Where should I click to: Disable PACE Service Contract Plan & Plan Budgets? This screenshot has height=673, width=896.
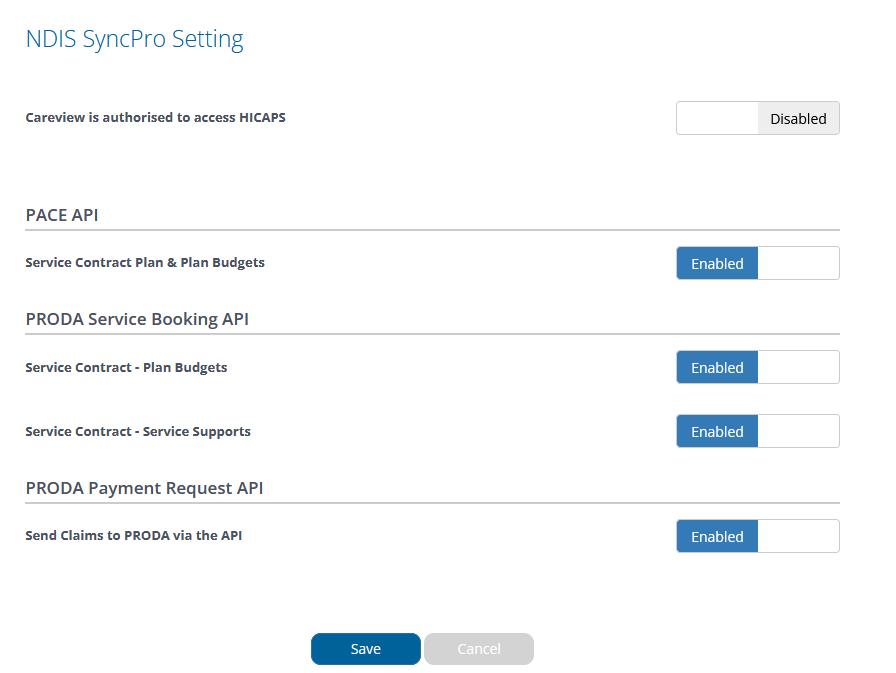(758, 263)
